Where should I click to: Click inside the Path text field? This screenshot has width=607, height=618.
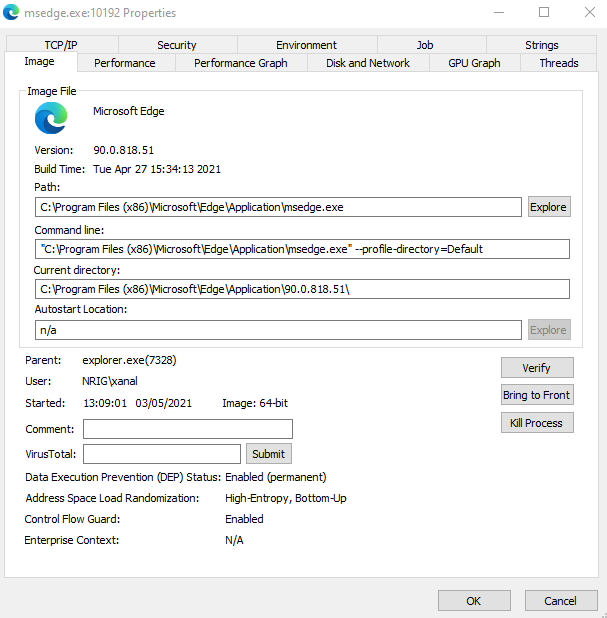(x=278, y=207)
